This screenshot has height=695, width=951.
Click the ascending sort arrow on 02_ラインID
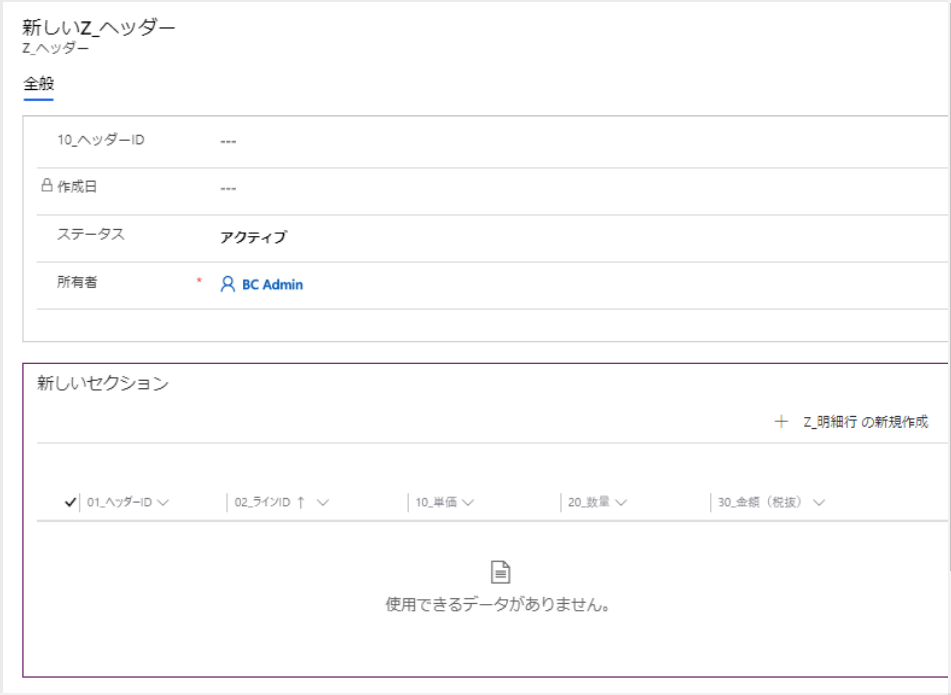[x=300, y=502]
